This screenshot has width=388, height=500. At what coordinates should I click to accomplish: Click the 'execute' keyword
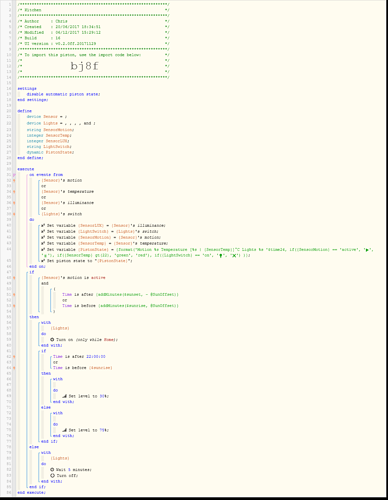pyautogui.click(x=26, y=169)
